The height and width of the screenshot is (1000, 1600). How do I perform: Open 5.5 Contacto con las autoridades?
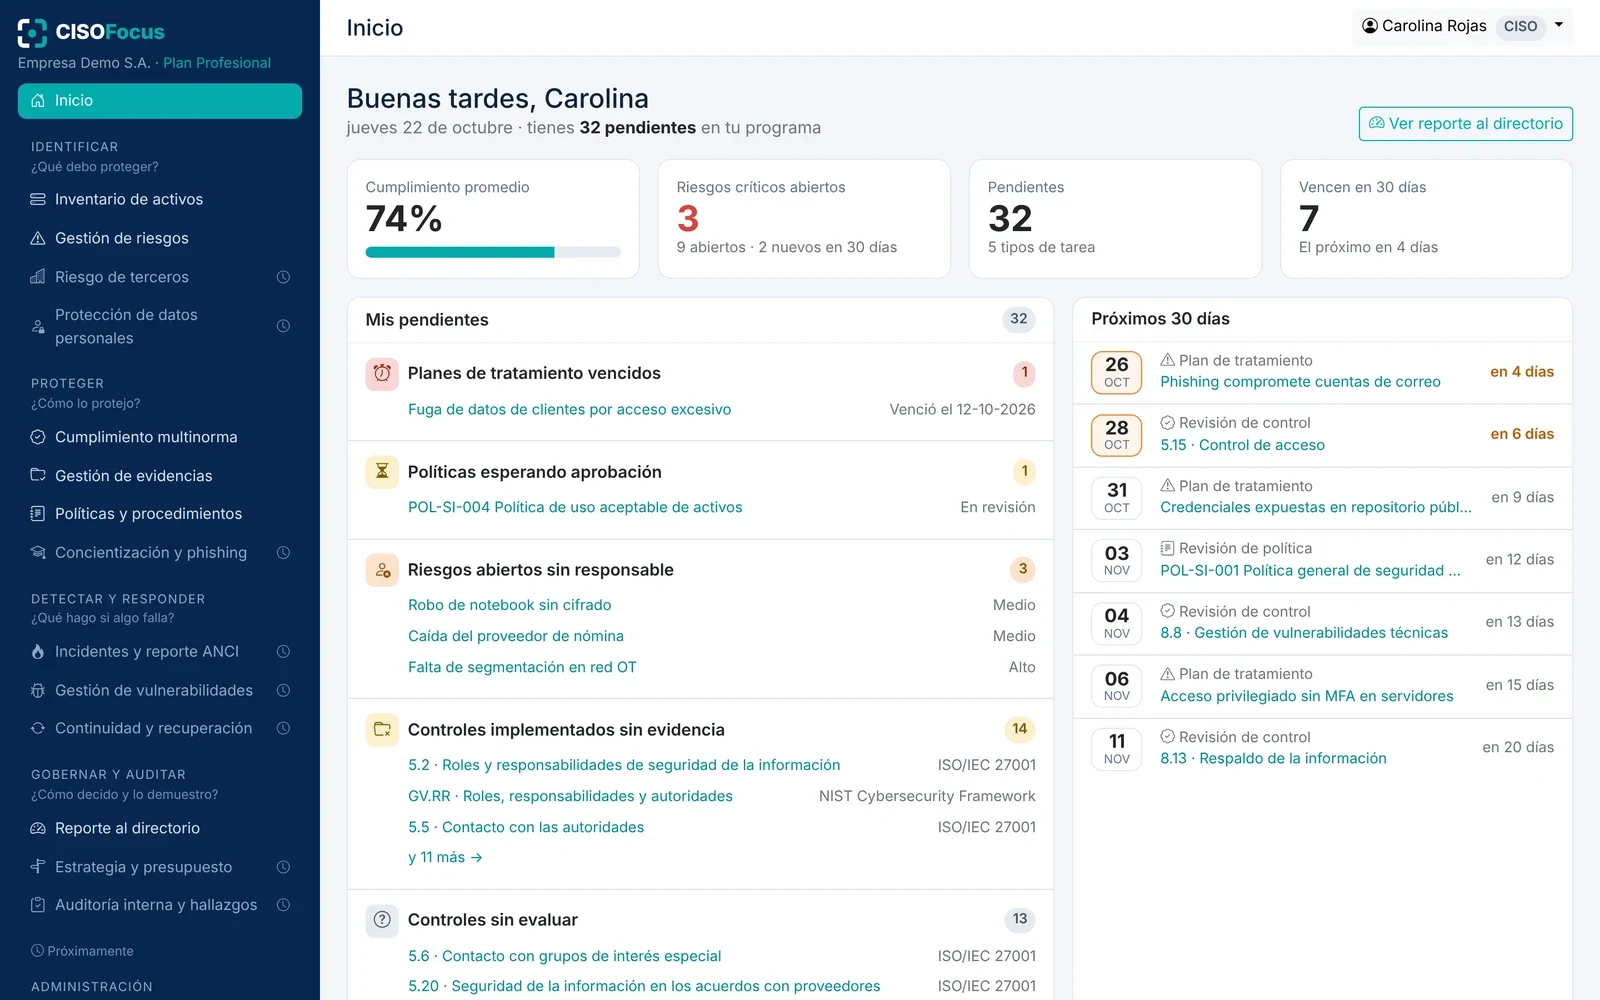pos(526,828)
